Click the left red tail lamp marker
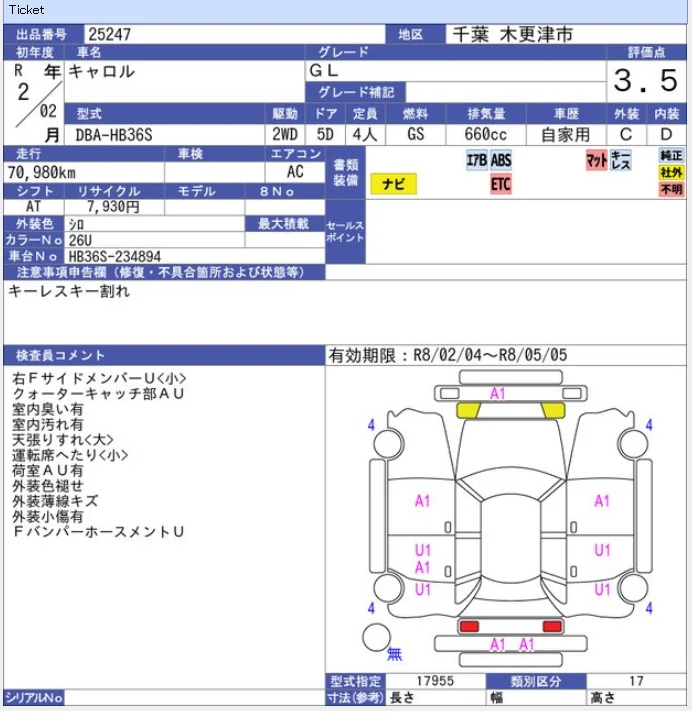Screen dimensions: 692x715 [x=469, y=626]
